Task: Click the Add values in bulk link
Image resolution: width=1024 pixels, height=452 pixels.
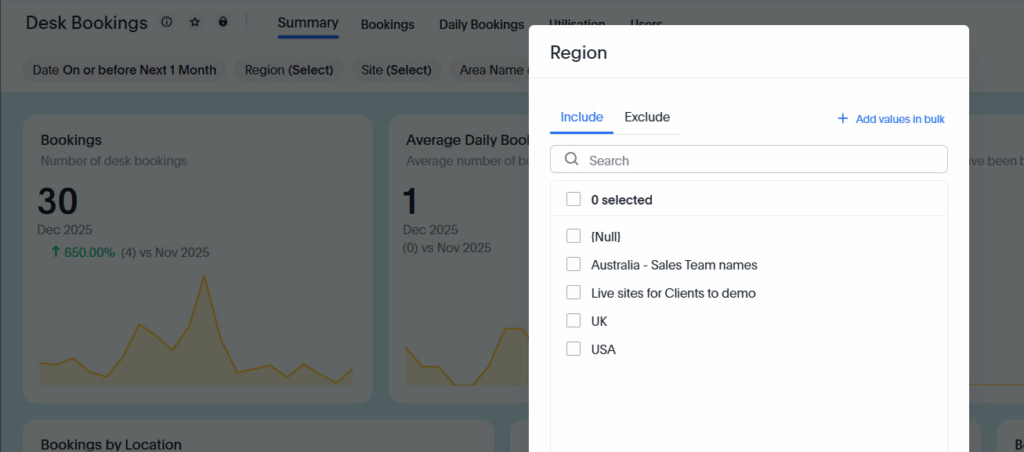Action: click(x=899, y=119)
